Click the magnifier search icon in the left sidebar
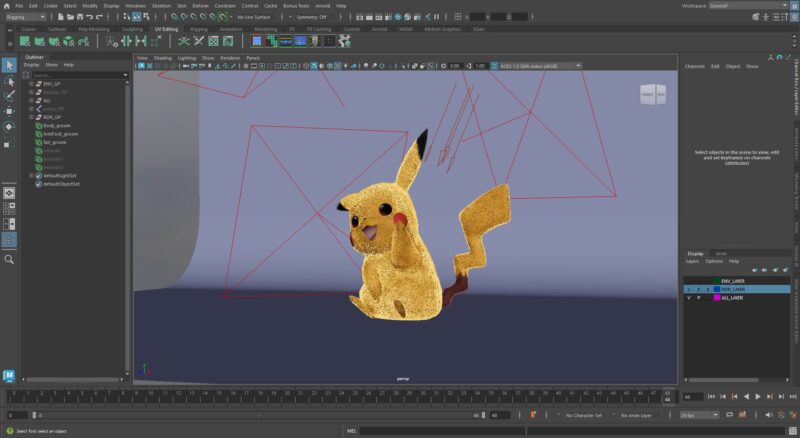 coord(9,259)
